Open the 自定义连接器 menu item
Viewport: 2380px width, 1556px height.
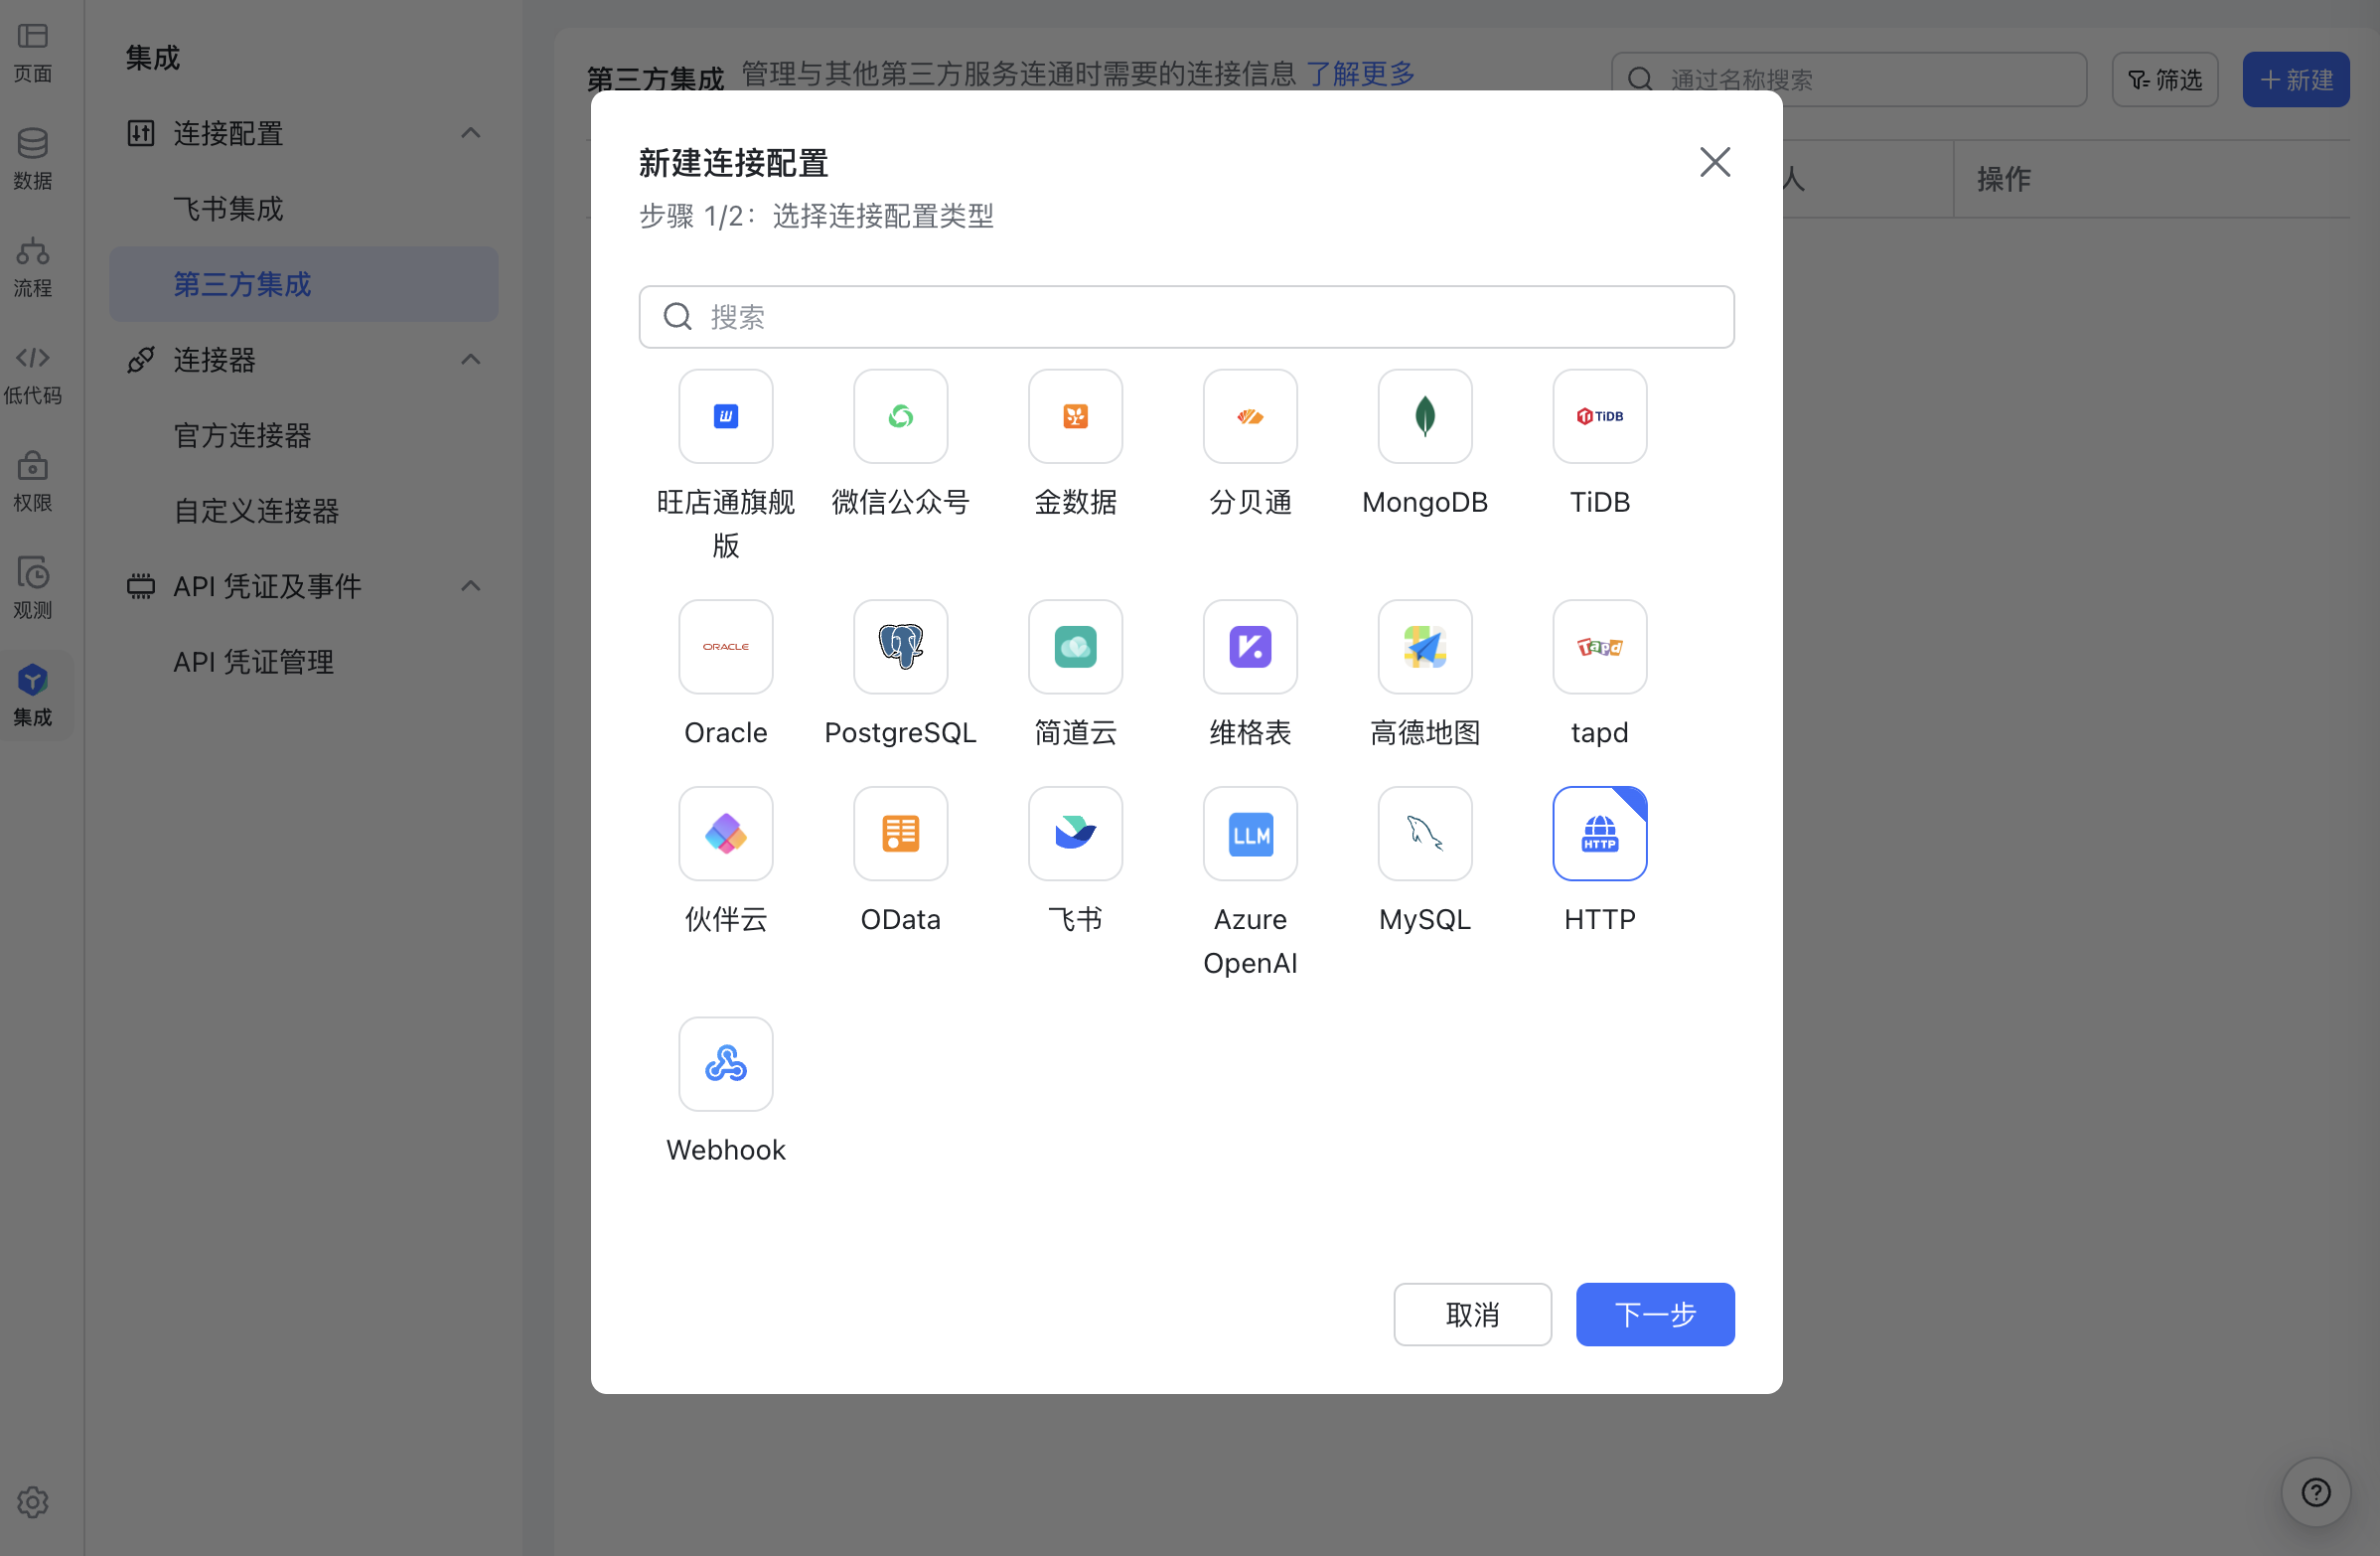click(x=303, y=511)
